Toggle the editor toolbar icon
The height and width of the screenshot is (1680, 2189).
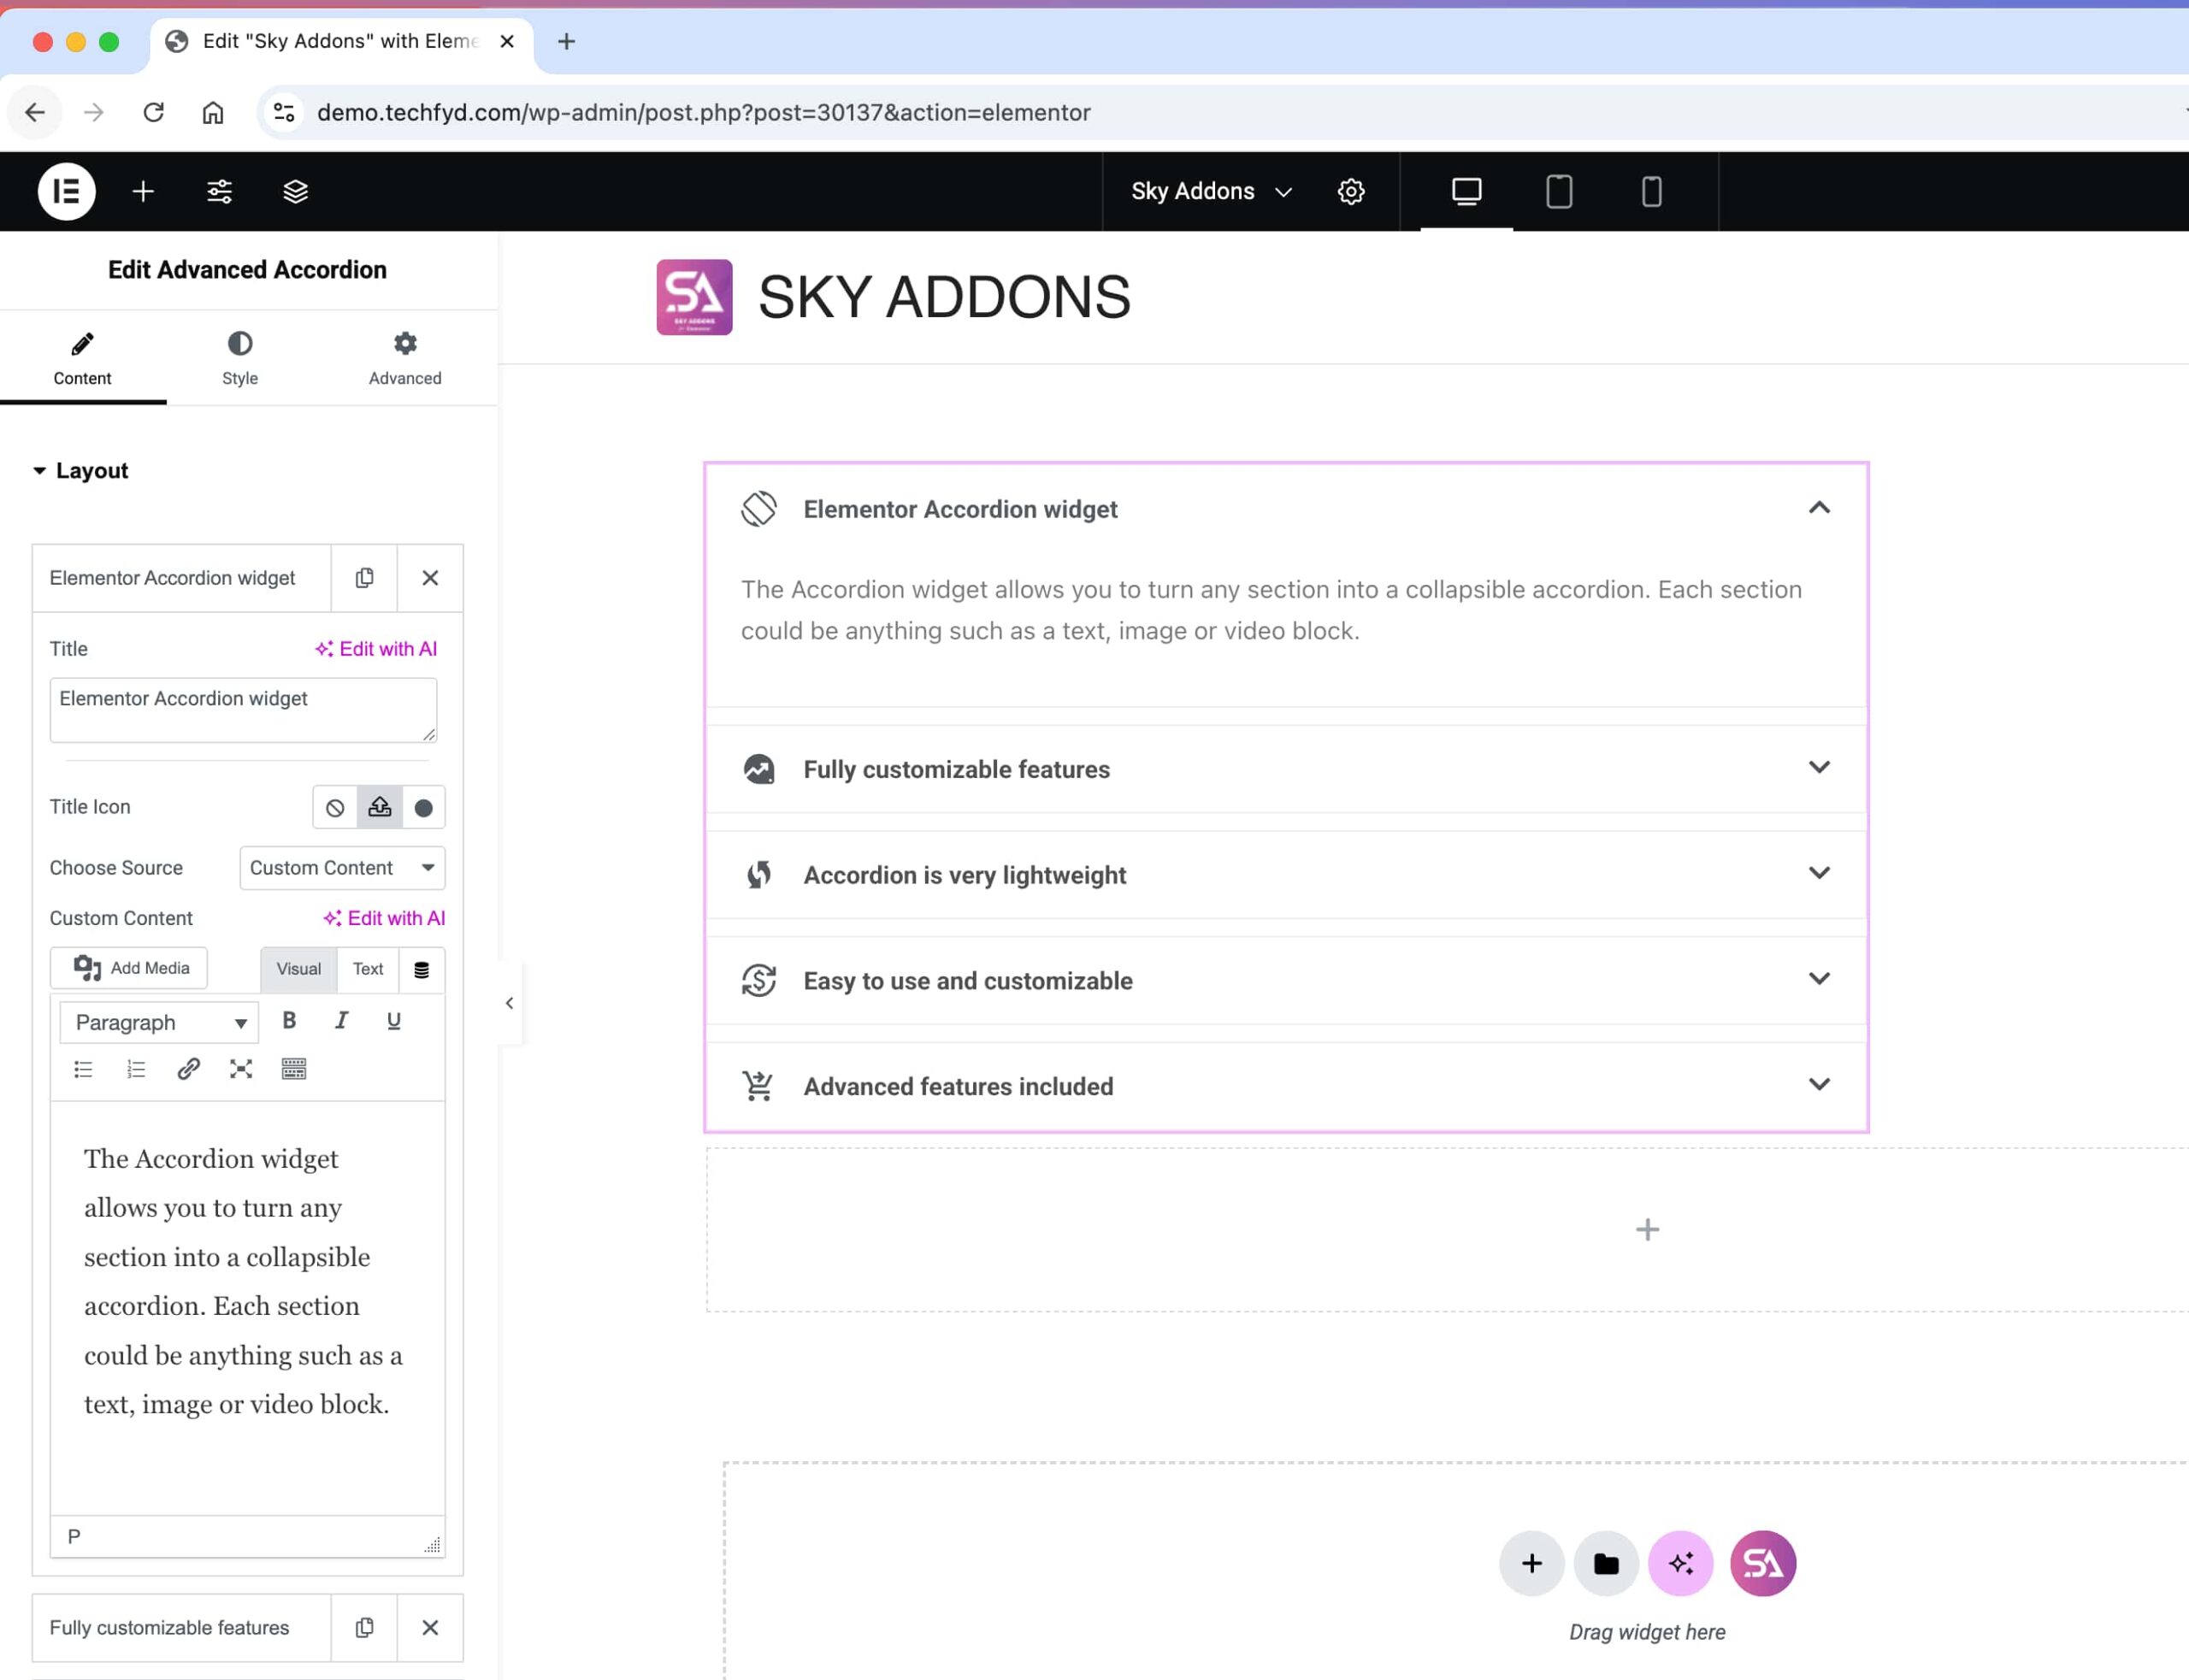(294, 1069)
